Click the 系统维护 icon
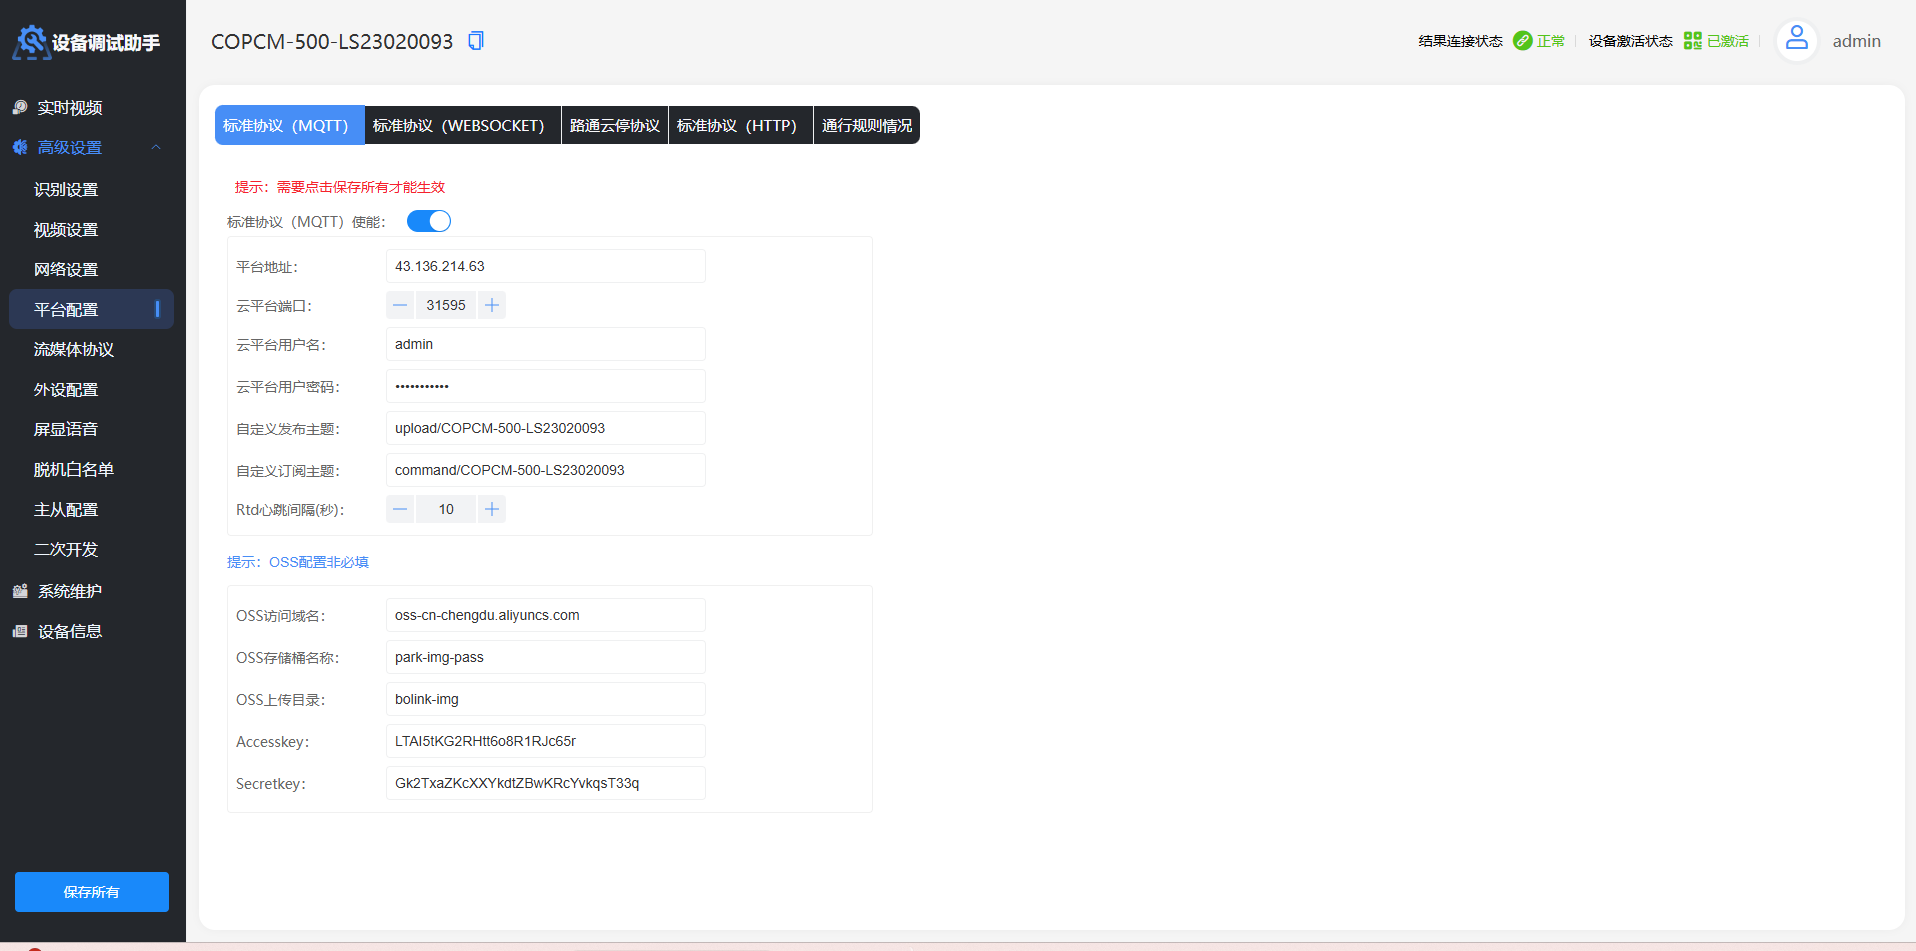 coord(20,591)
